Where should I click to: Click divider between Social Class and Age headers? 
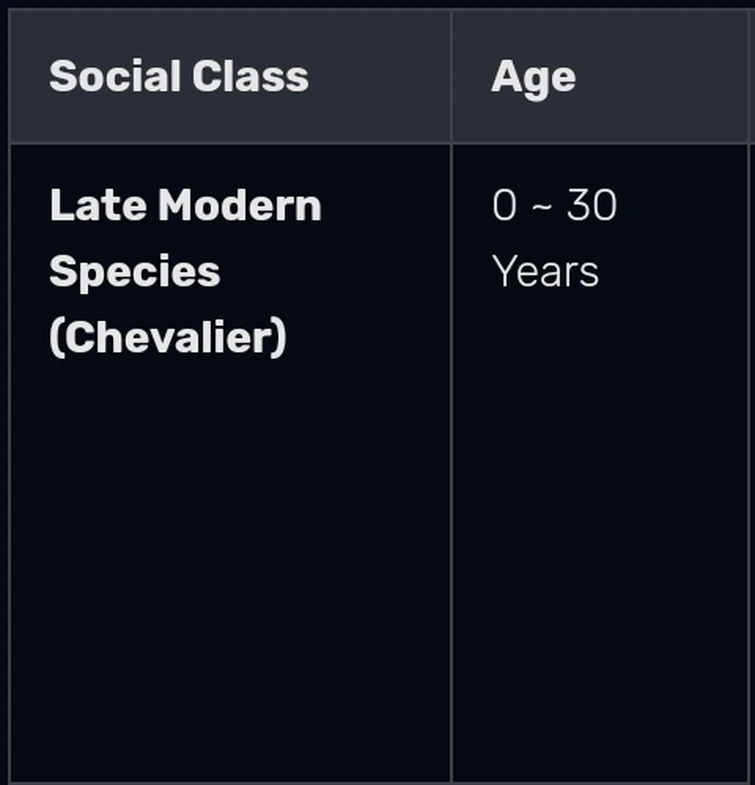(x=452, y=76)
